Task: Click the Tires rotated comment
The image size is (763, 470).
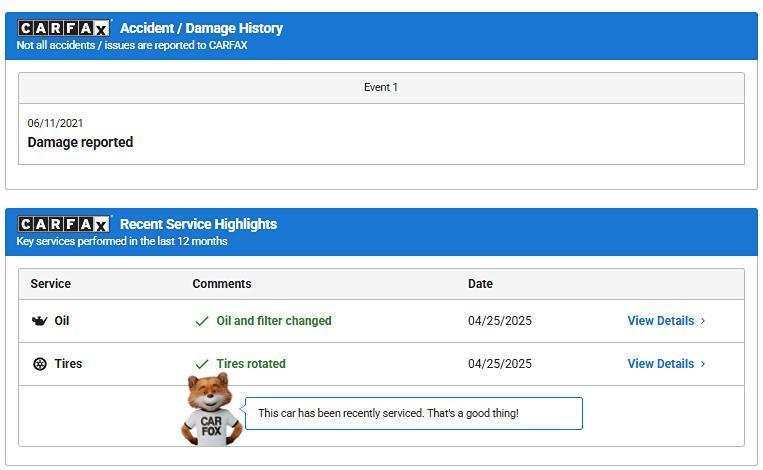Action: tap(251, 363)
